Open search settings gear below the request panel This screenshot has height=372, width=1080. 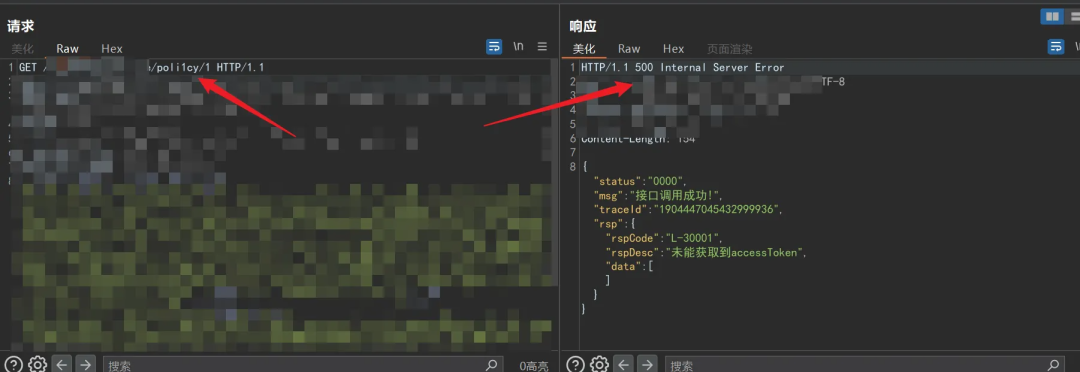(37, 364)
